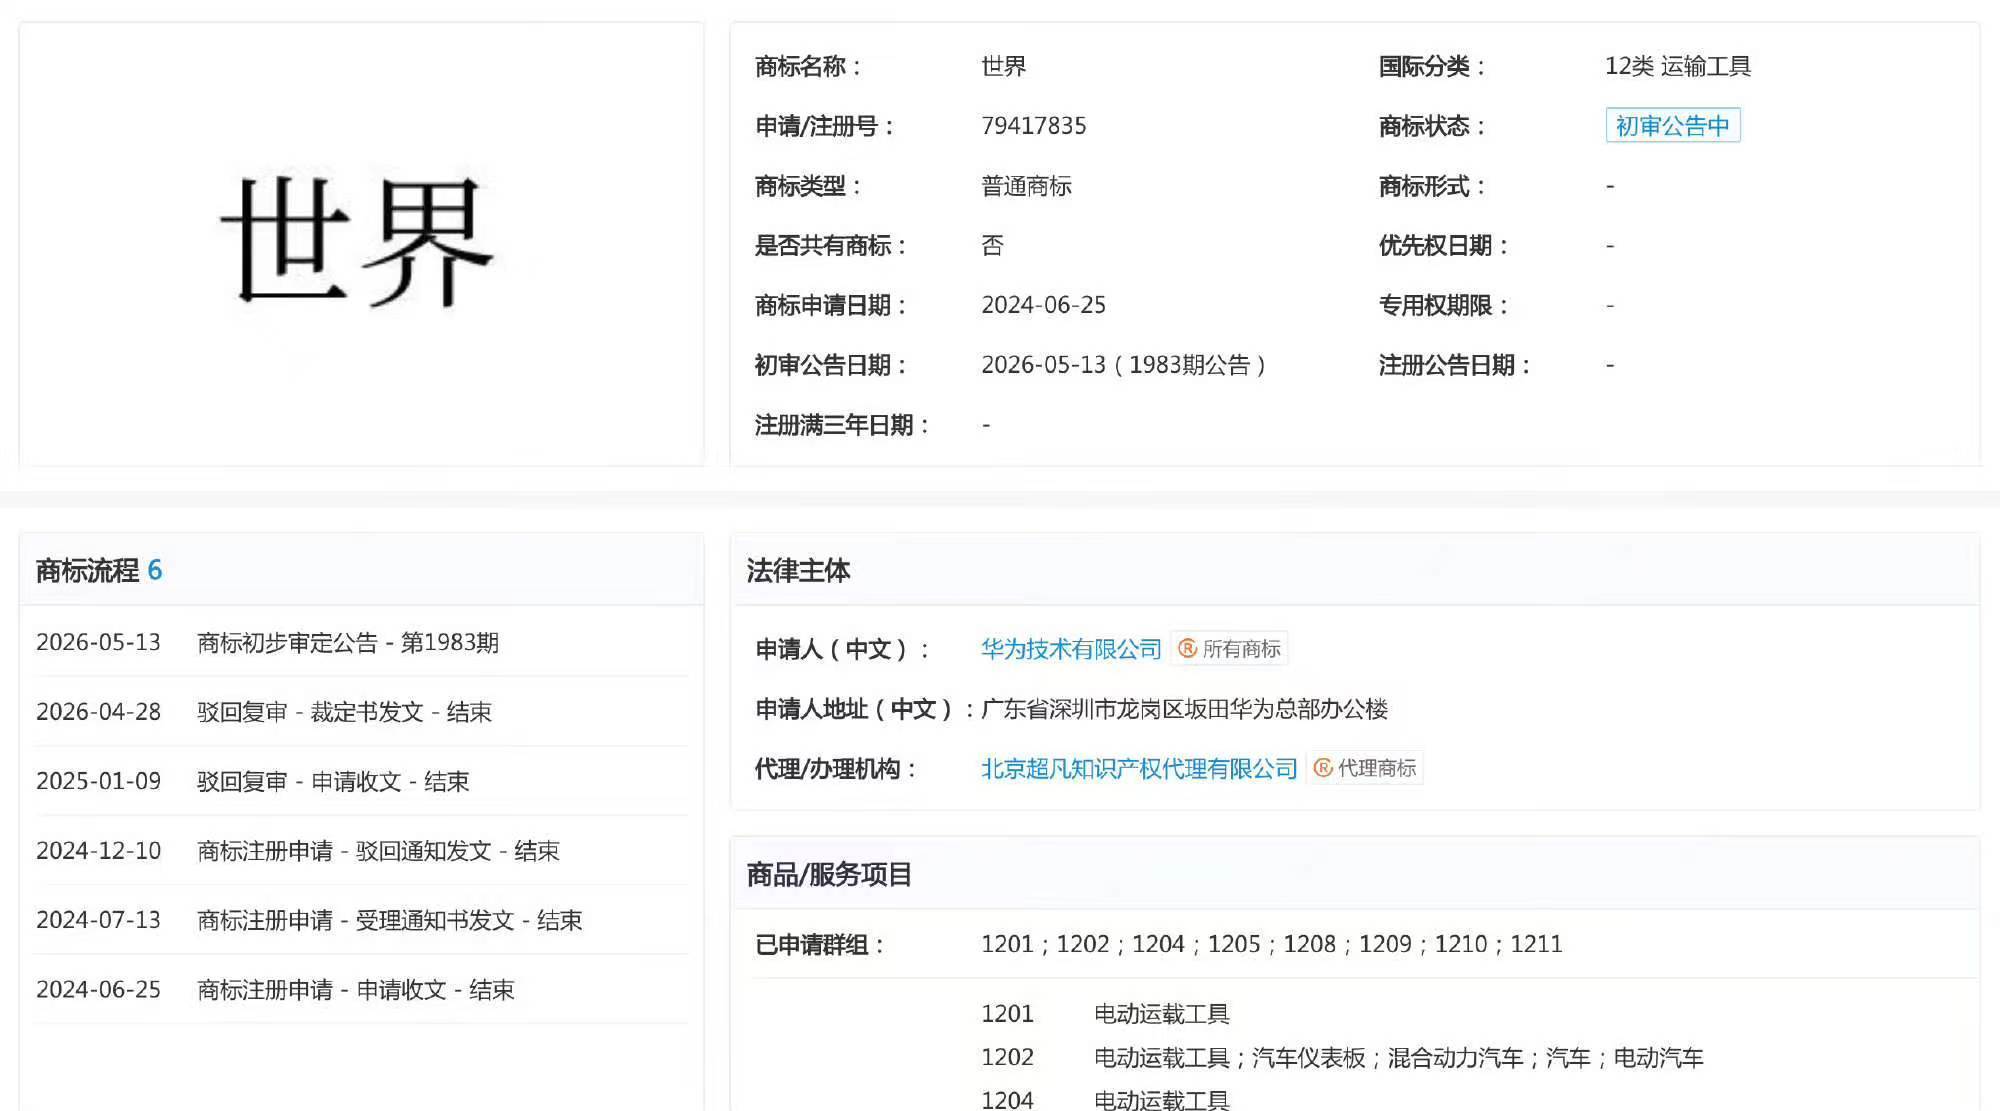Click the 是否共有商标 value 否
The image size is (2000, 1111).
992,246
